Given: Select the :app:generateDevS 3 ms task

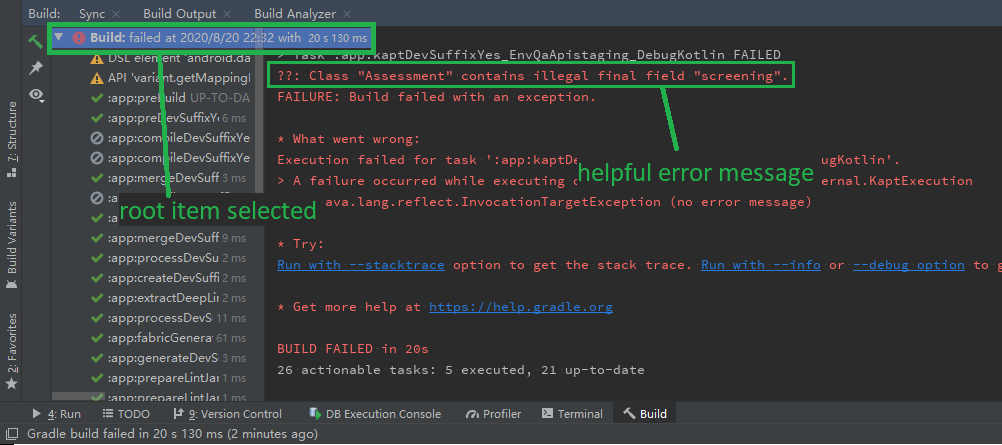Looking at the screenshot, I should click(x=171, y=357).
